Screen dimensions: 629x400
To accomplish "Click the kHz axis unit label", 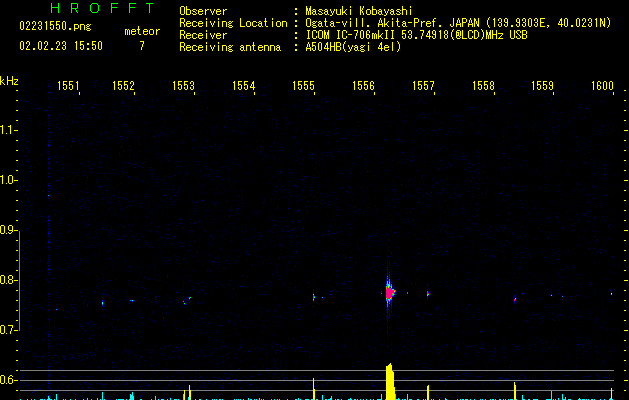I will pyautogui.click(x=9, y=81).
